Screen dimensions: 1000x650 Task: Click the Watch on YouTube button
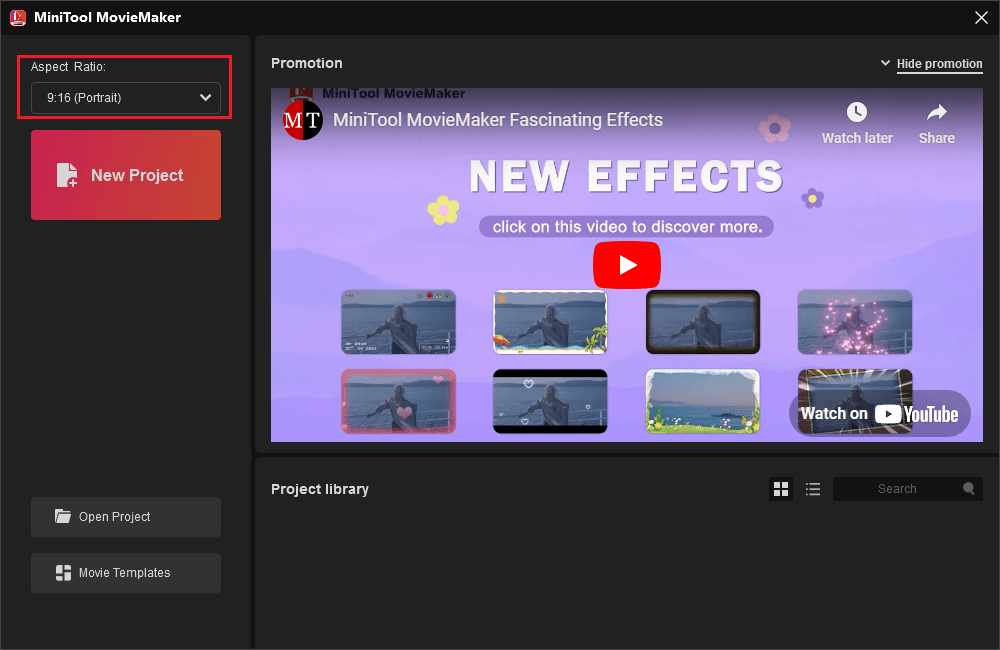click(879, 414)
